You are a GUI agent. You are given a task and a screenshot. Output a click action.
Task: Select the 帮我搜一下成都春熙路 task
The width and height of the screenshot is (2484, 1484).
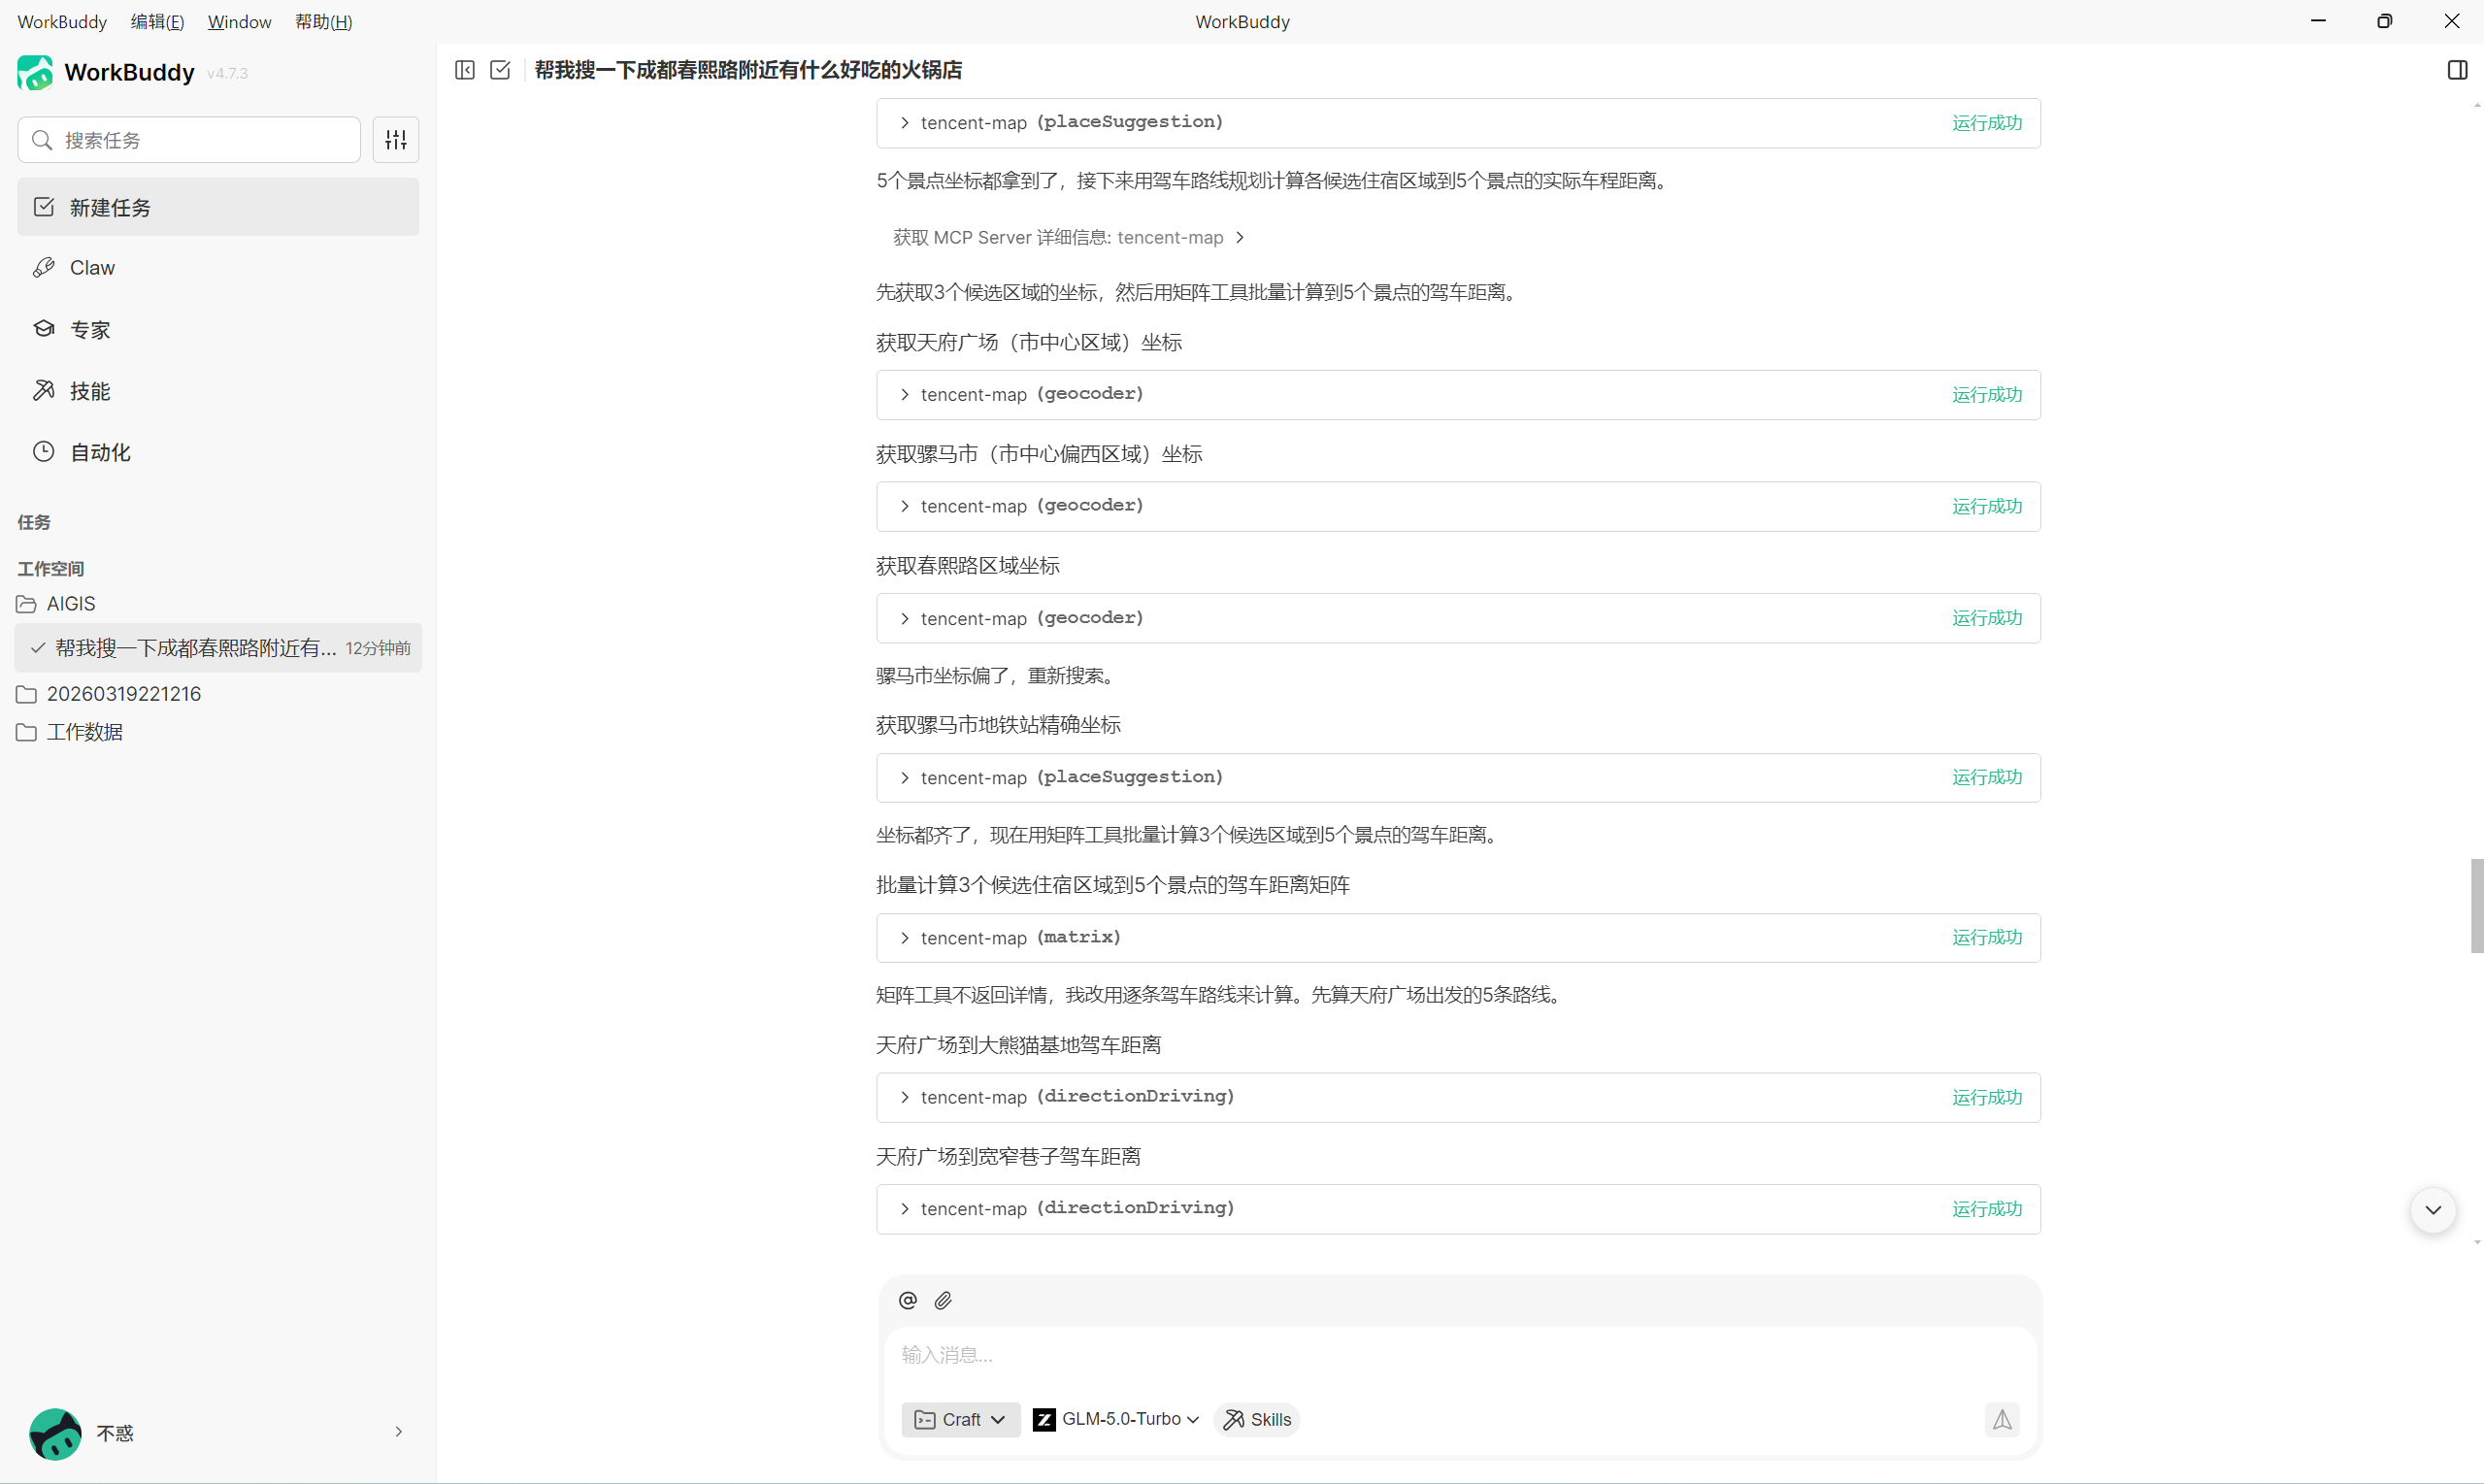(218, 648)
